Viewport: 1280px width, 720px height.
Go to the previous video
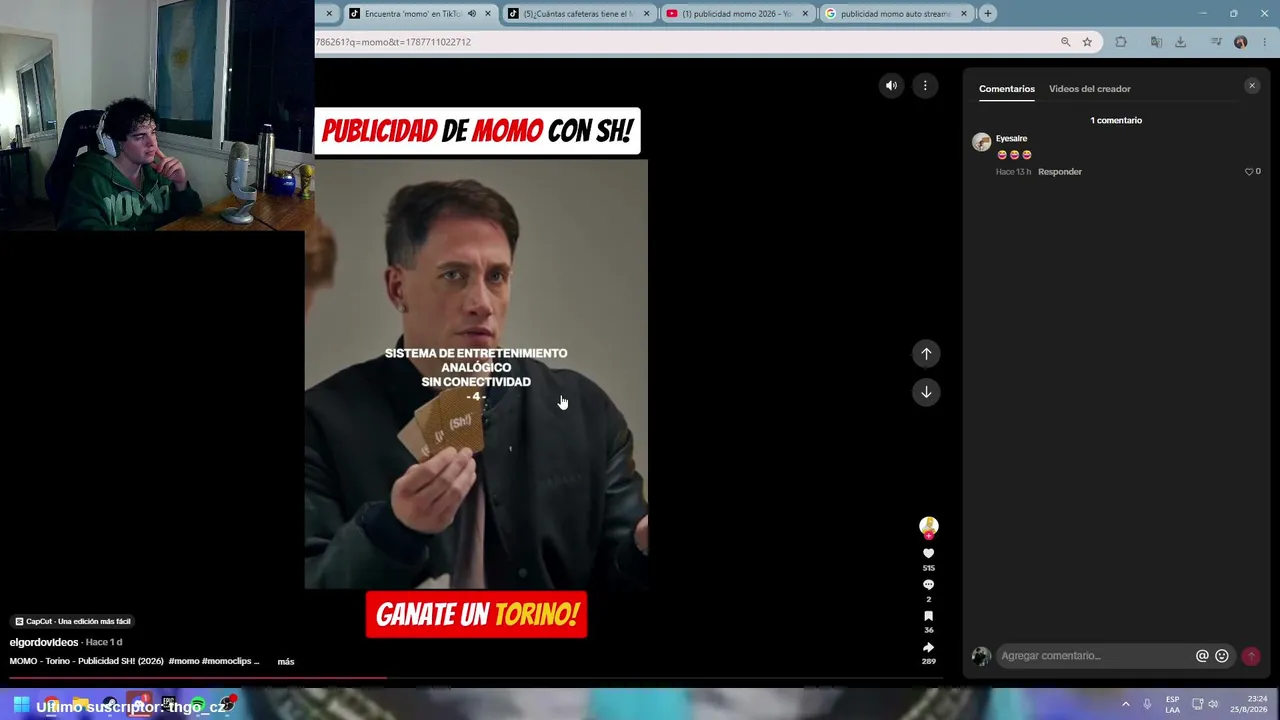(926, 353)
